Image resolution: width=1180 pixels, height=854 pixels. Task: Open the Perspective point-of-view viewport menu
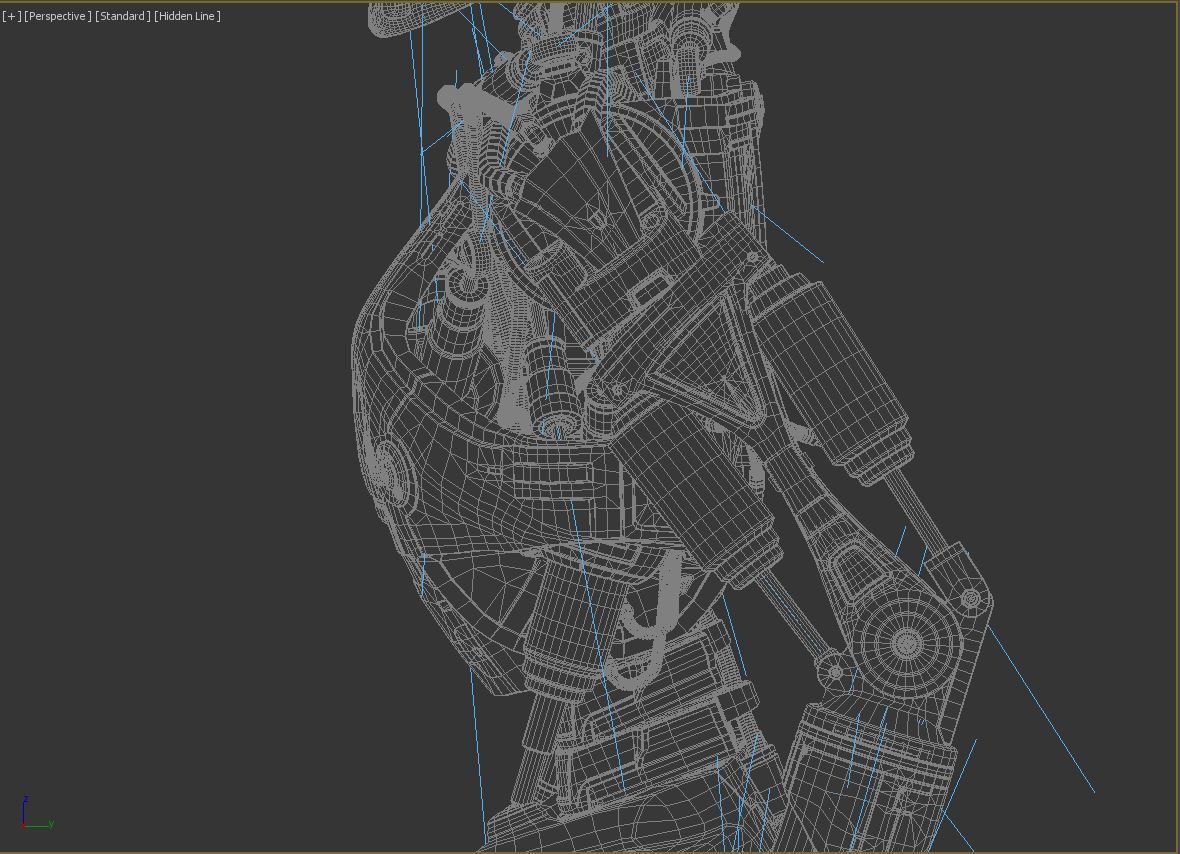tap(58, 16)
